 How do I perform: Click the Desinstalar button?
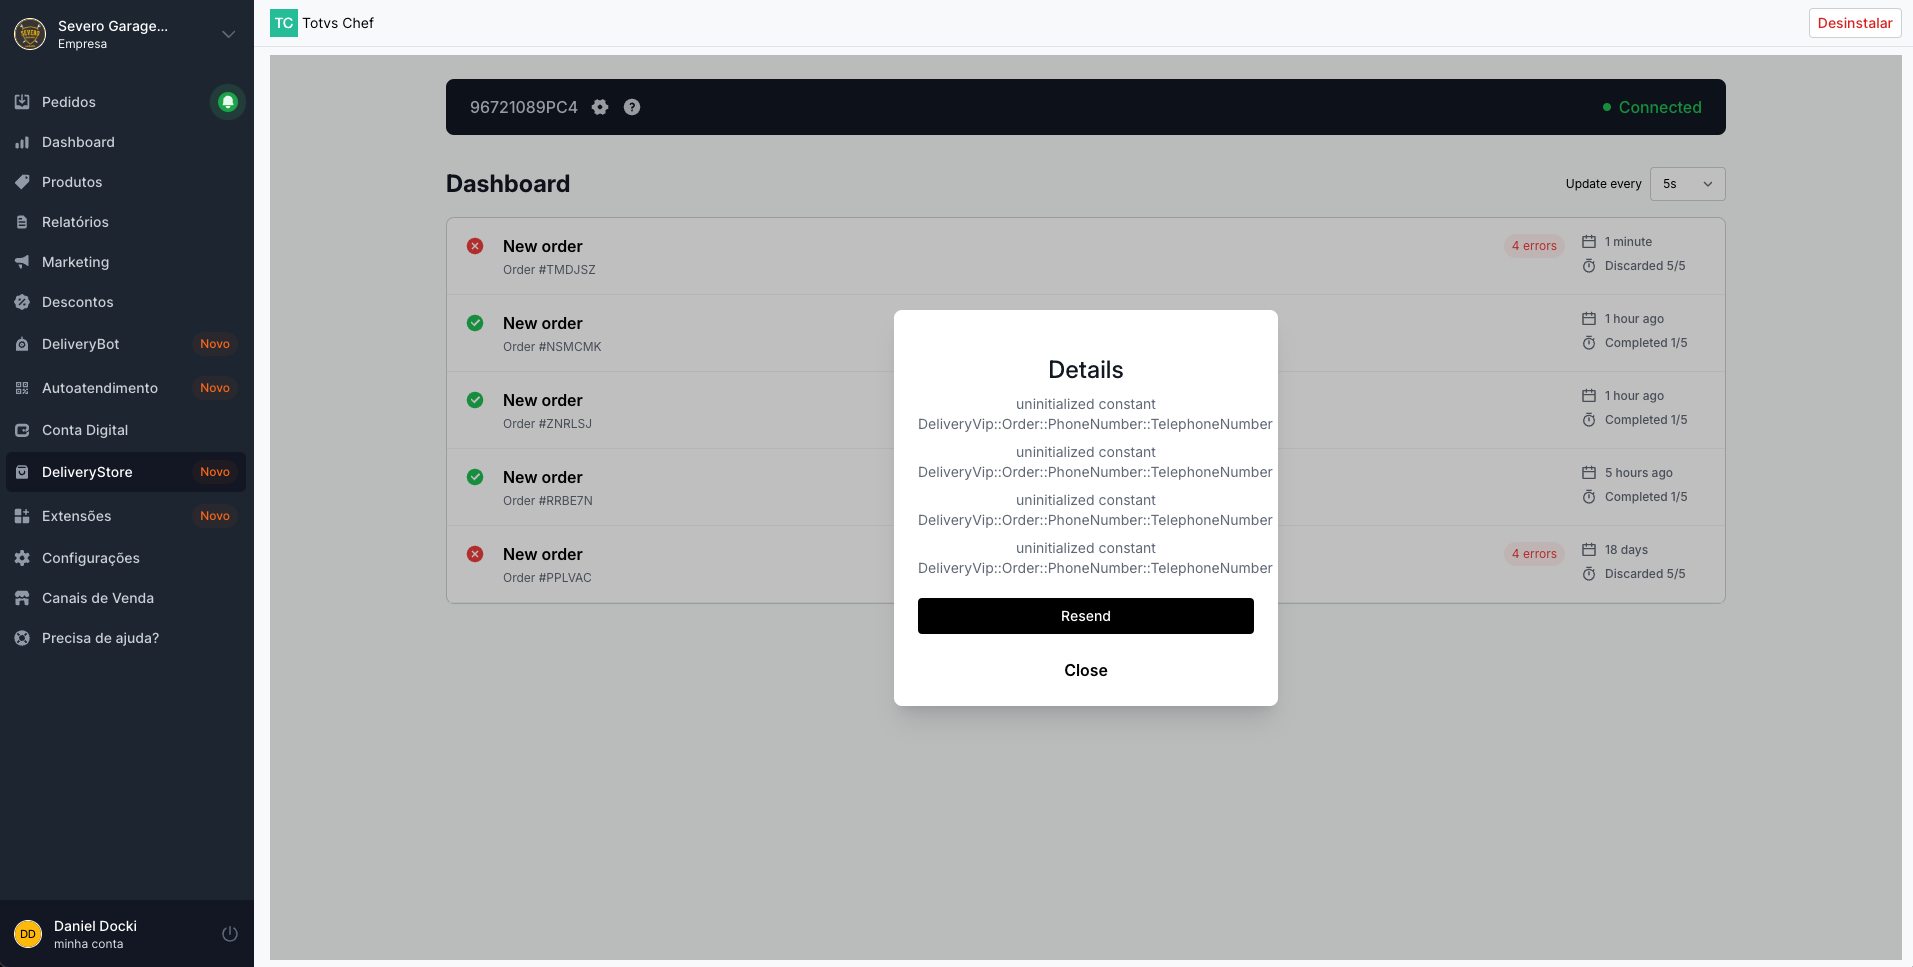click(1854, 23)
